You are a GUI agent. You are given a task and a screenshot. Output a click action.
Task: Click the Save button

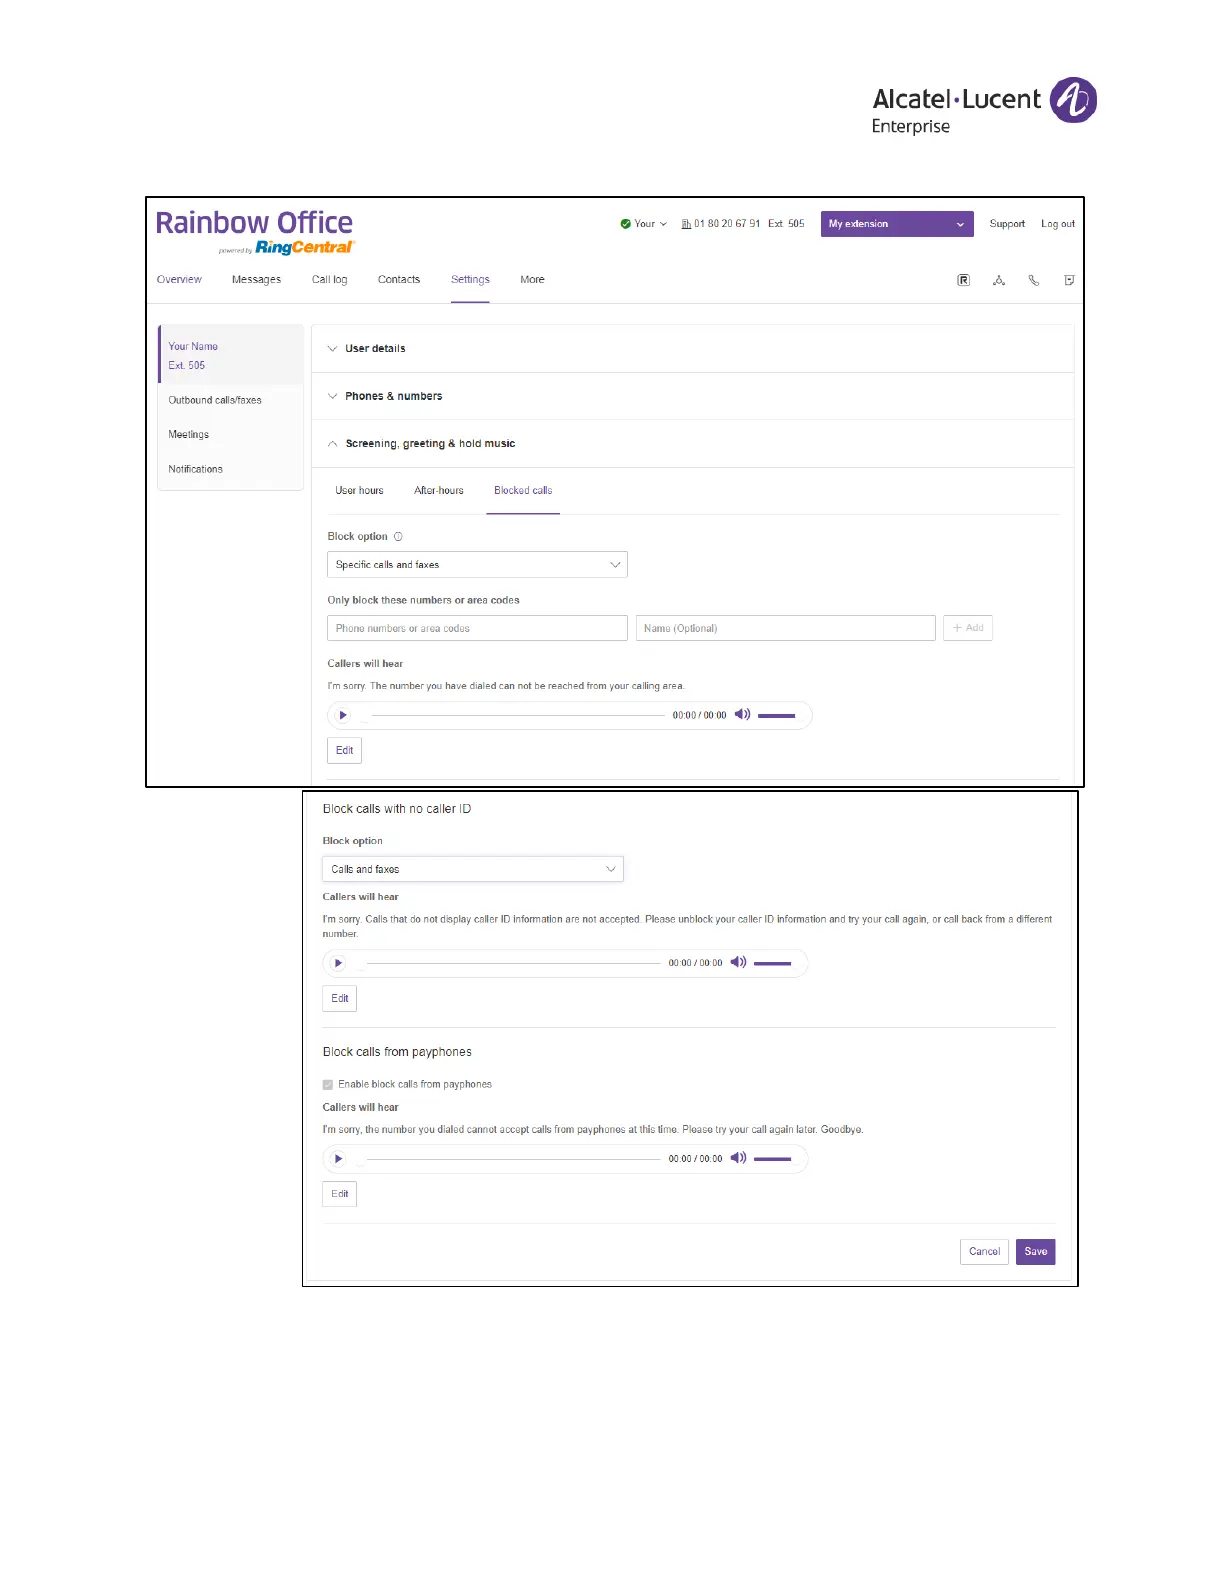(1035, 1252)
